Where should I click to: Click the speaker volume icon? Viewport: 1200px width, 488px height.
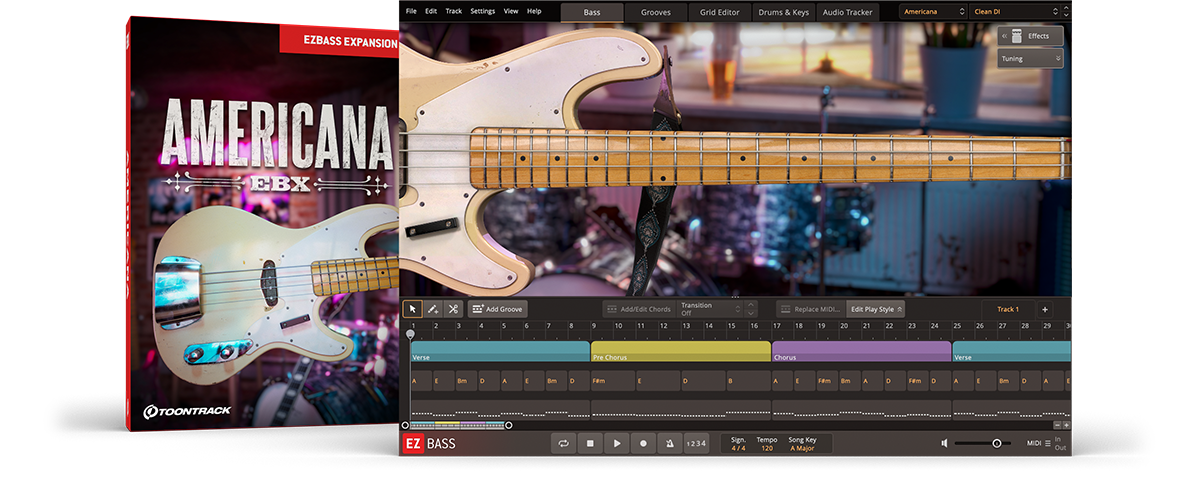[x=945, y=443]
